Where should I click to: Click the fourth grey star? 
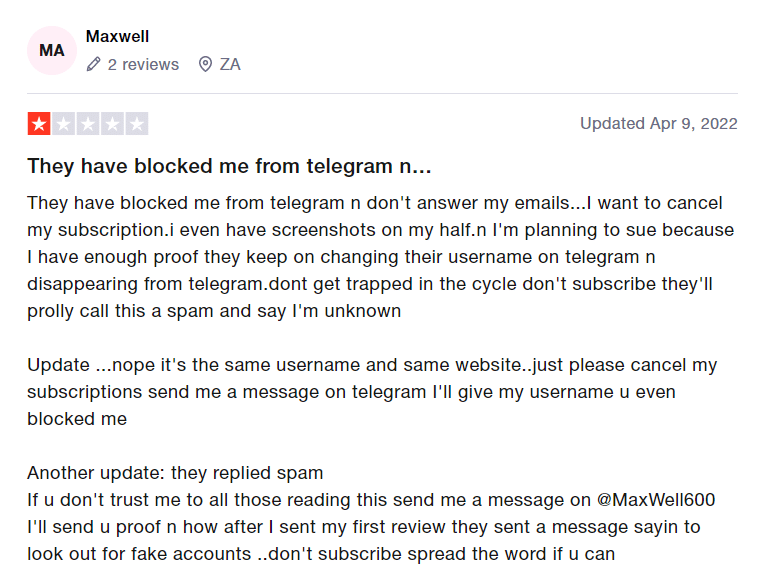112,124
